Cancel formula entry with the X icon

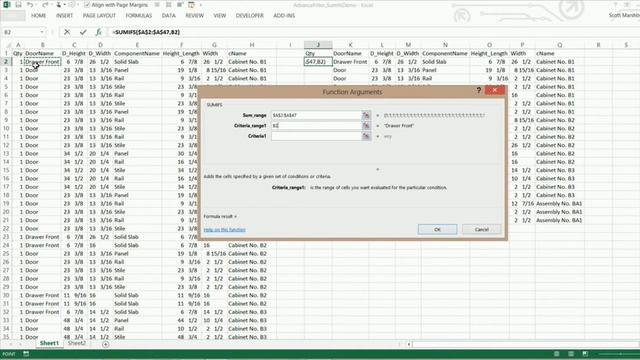click(x=67, y=32)
